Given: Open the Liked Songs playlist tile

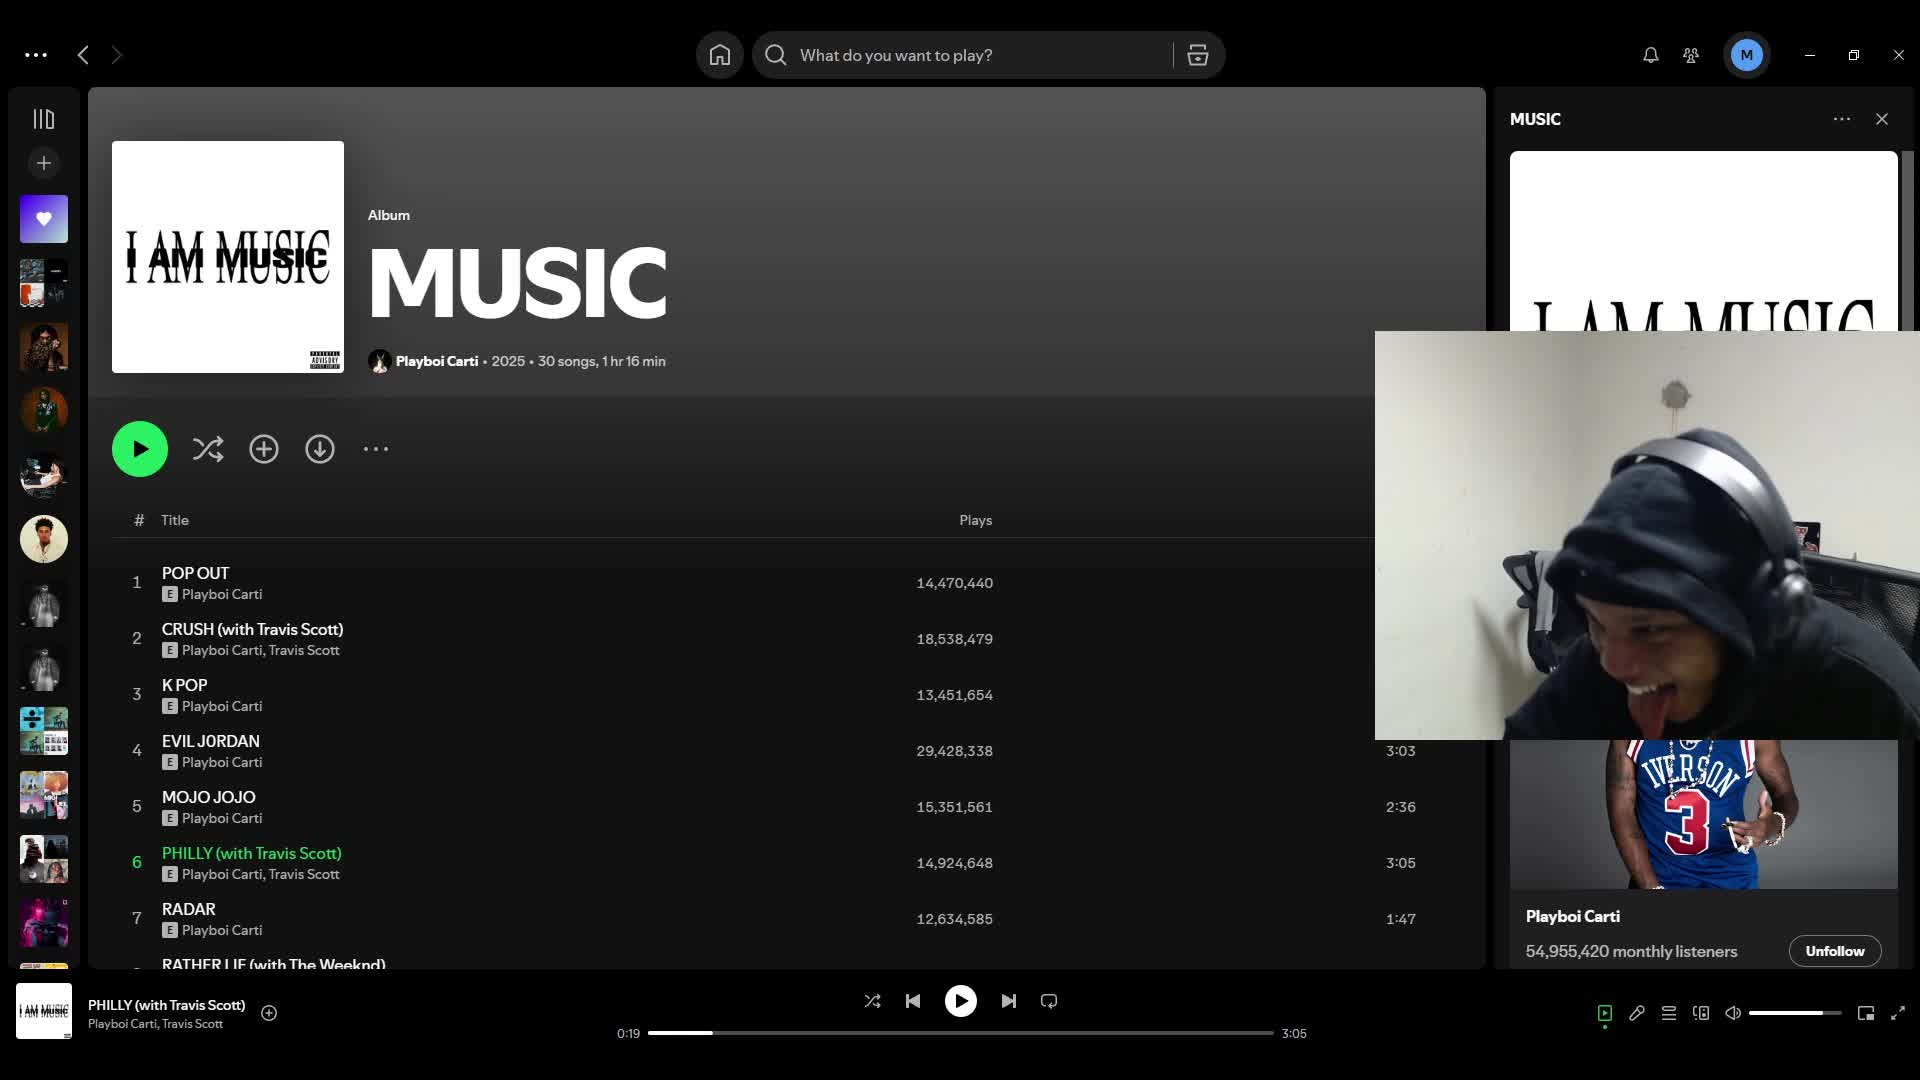Looking at the screenshot, I should [x=44, y=219].
